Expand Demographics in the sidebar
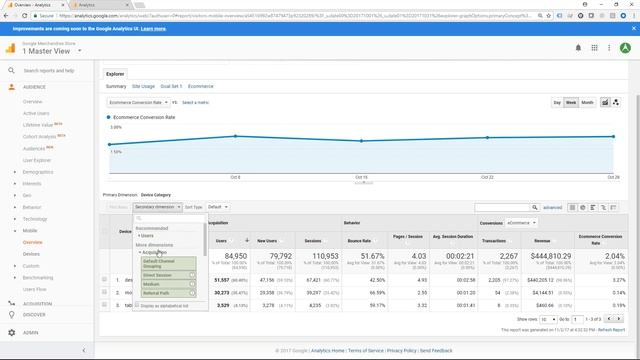640x360 pixels. click(15, 172)
